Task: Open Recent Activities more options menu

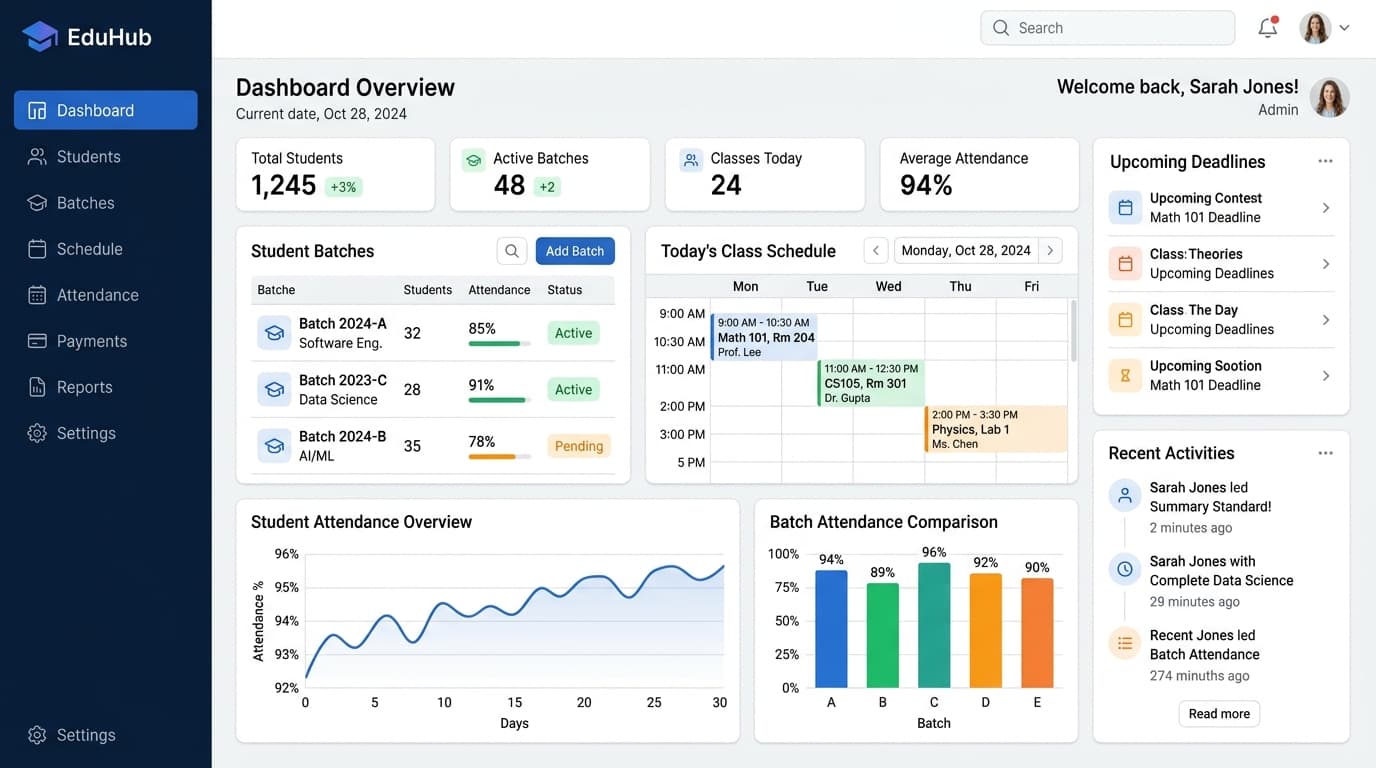Action: pyautogui.click(x=1325, y=453)
